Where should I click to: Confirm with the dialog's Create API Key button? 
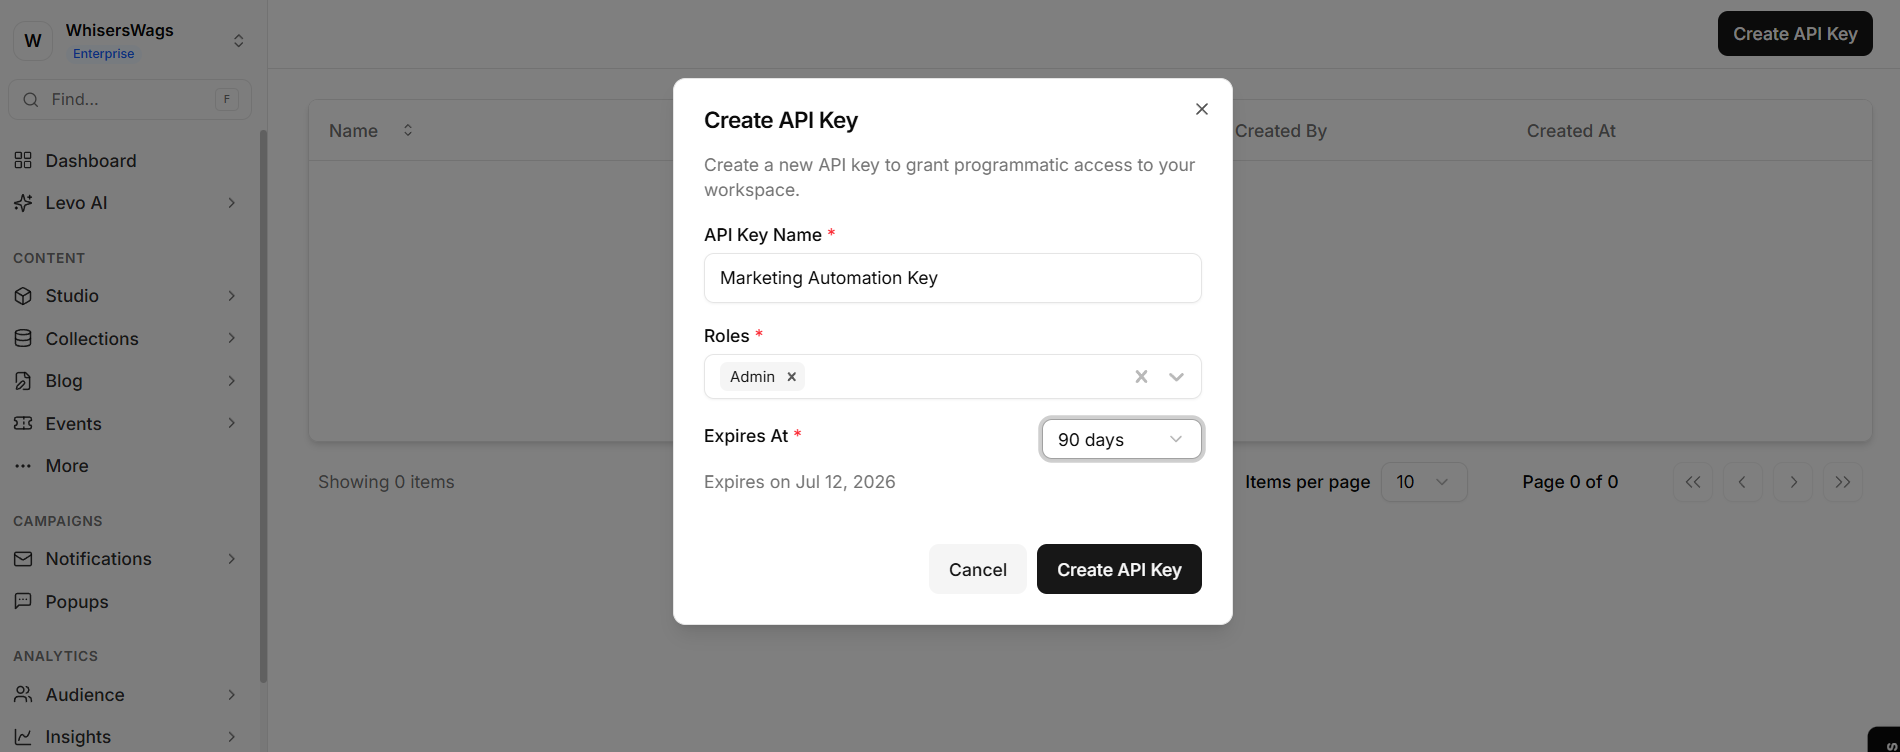pyautogui.click(x=1119, y=570)
